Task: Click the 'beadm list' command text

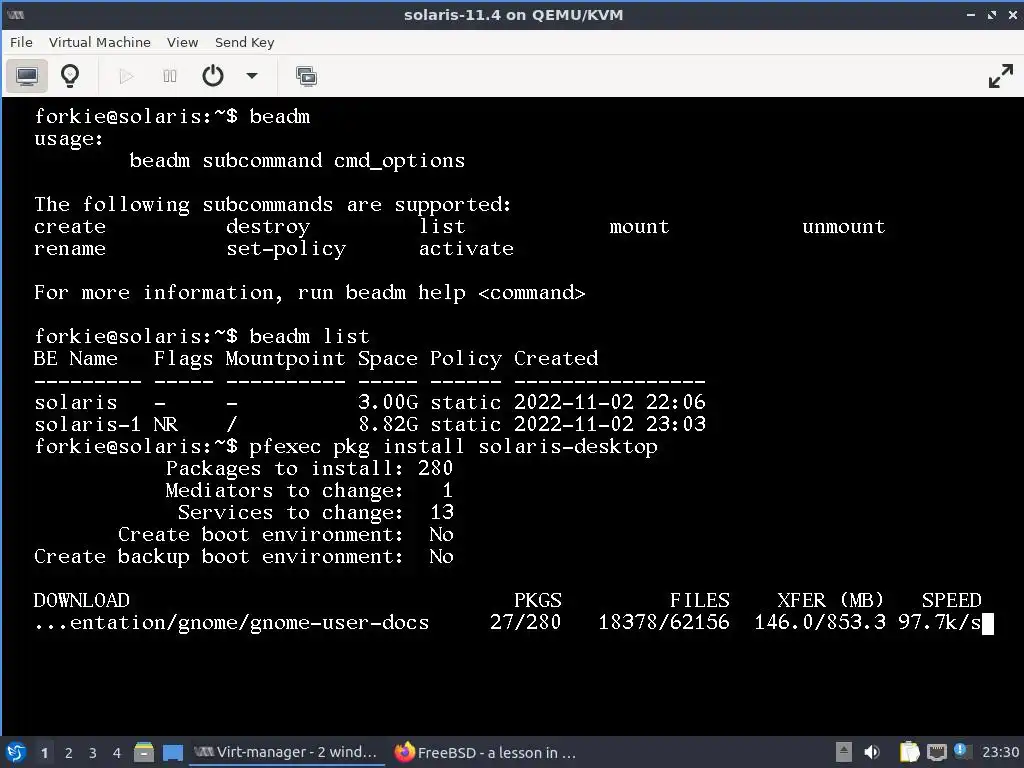Action: [309, 336]
